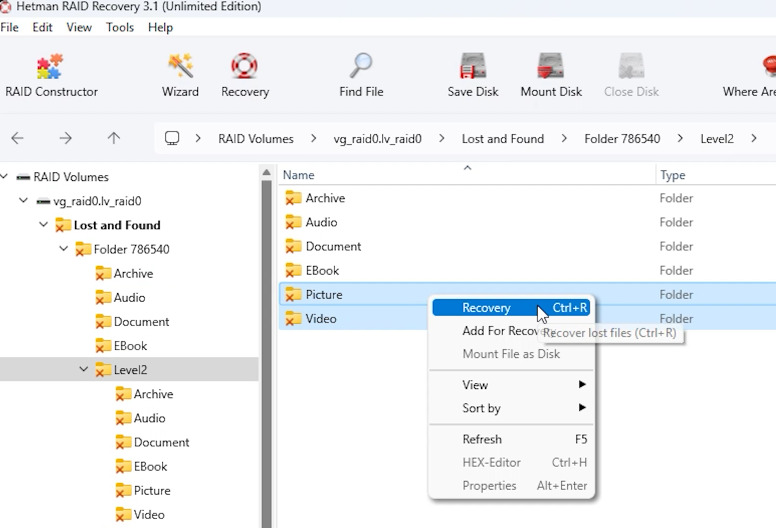The width and height of the screenshot is (776, 528).
Task: Open breadcrumb chevron after Level2
Action: pyautogui.click(x=754, y=139)
